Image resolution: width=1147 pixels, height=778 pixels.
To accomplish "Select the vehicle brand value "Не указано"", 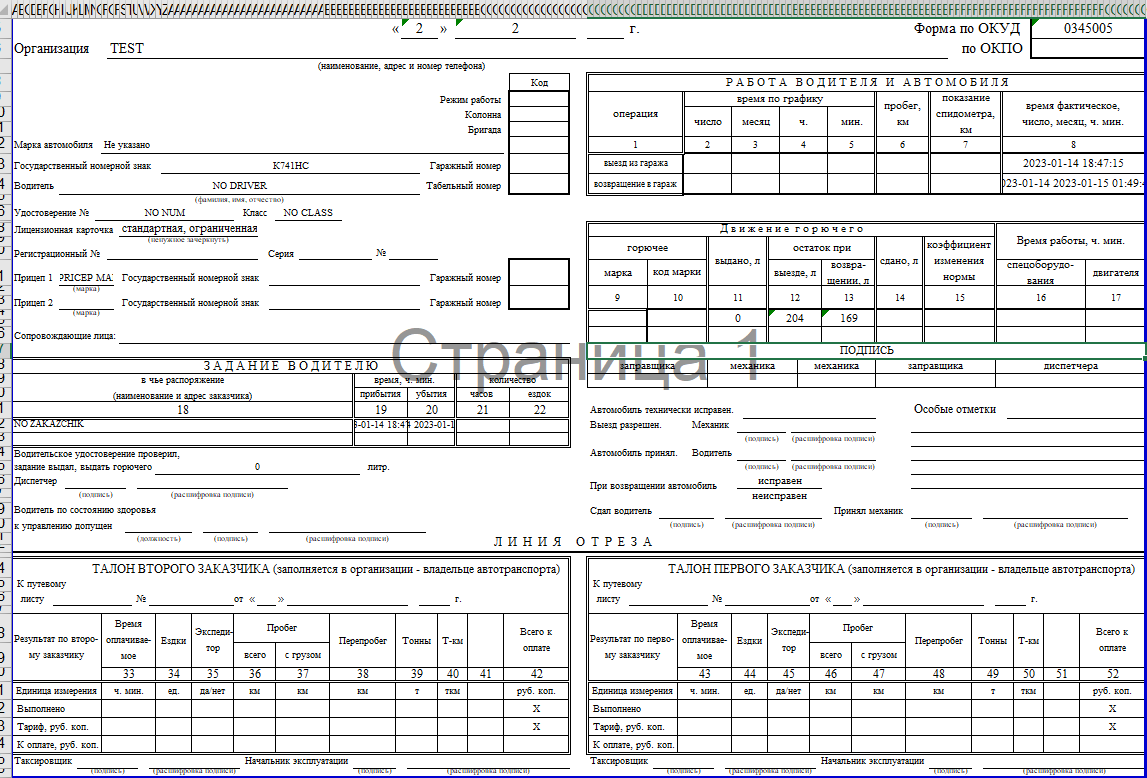I will (x=127, y=145).
